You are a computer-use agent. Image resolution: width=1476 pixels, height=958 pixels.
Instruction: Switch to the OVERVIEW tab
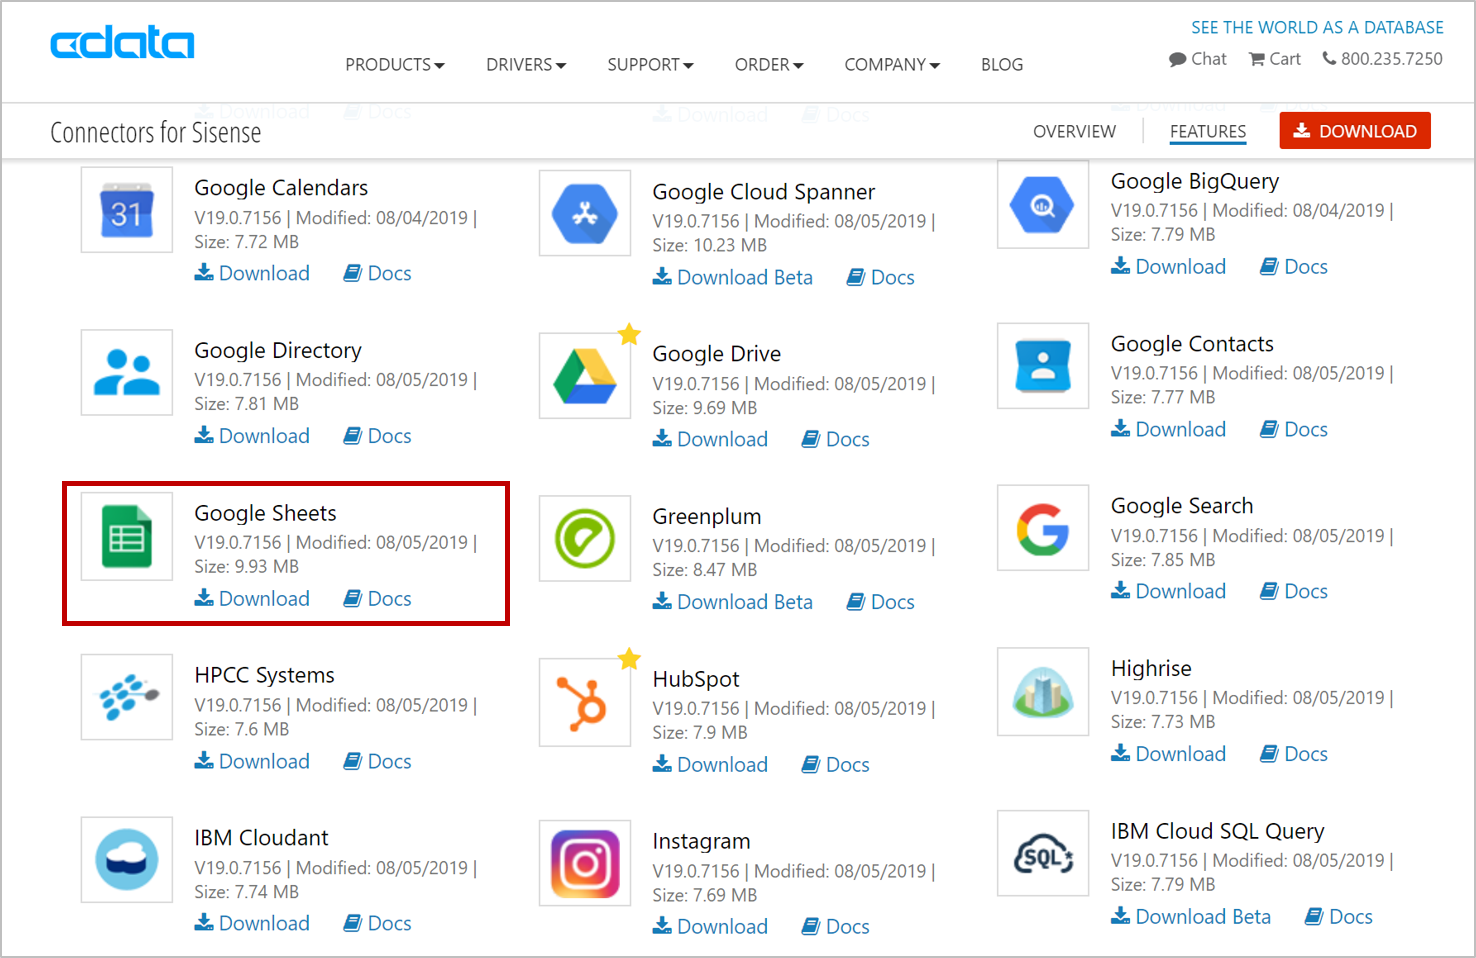pyautogui.click(x=1074, y=131)
